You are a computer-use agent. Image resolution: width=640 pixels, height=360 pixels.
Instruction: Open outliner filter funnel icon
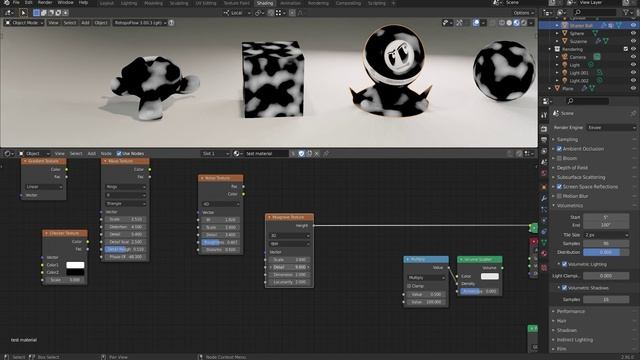click(626, 13)
